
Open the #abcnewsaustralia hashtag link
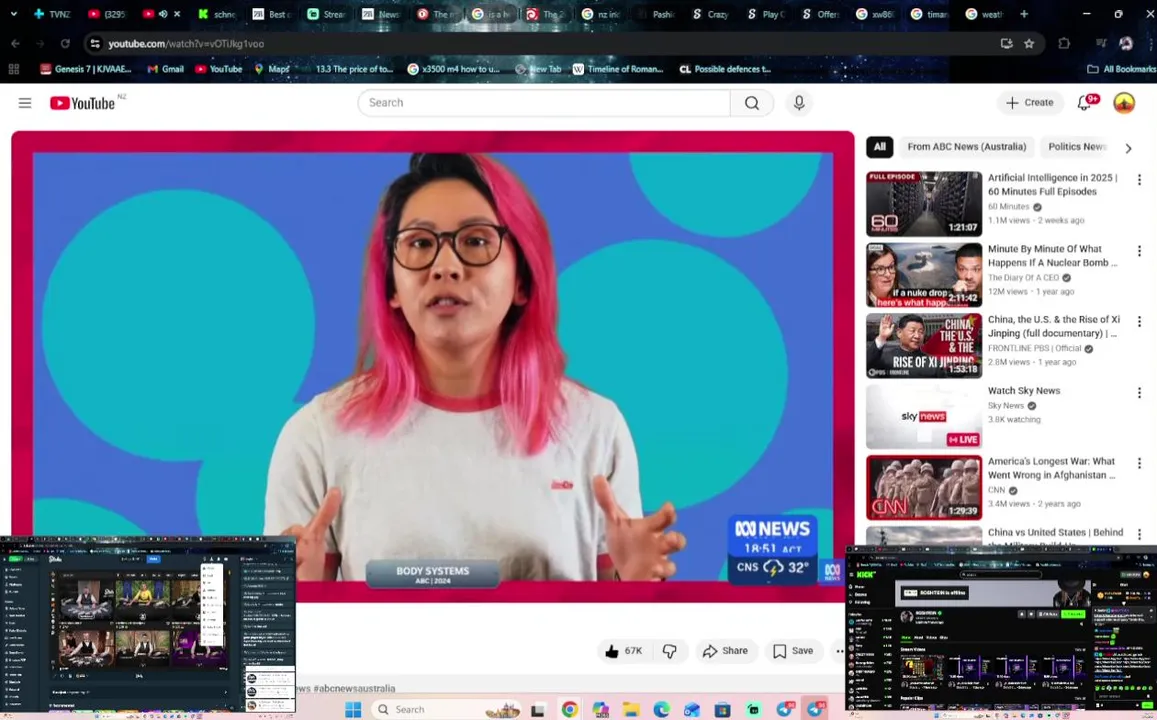click(354, 688)
